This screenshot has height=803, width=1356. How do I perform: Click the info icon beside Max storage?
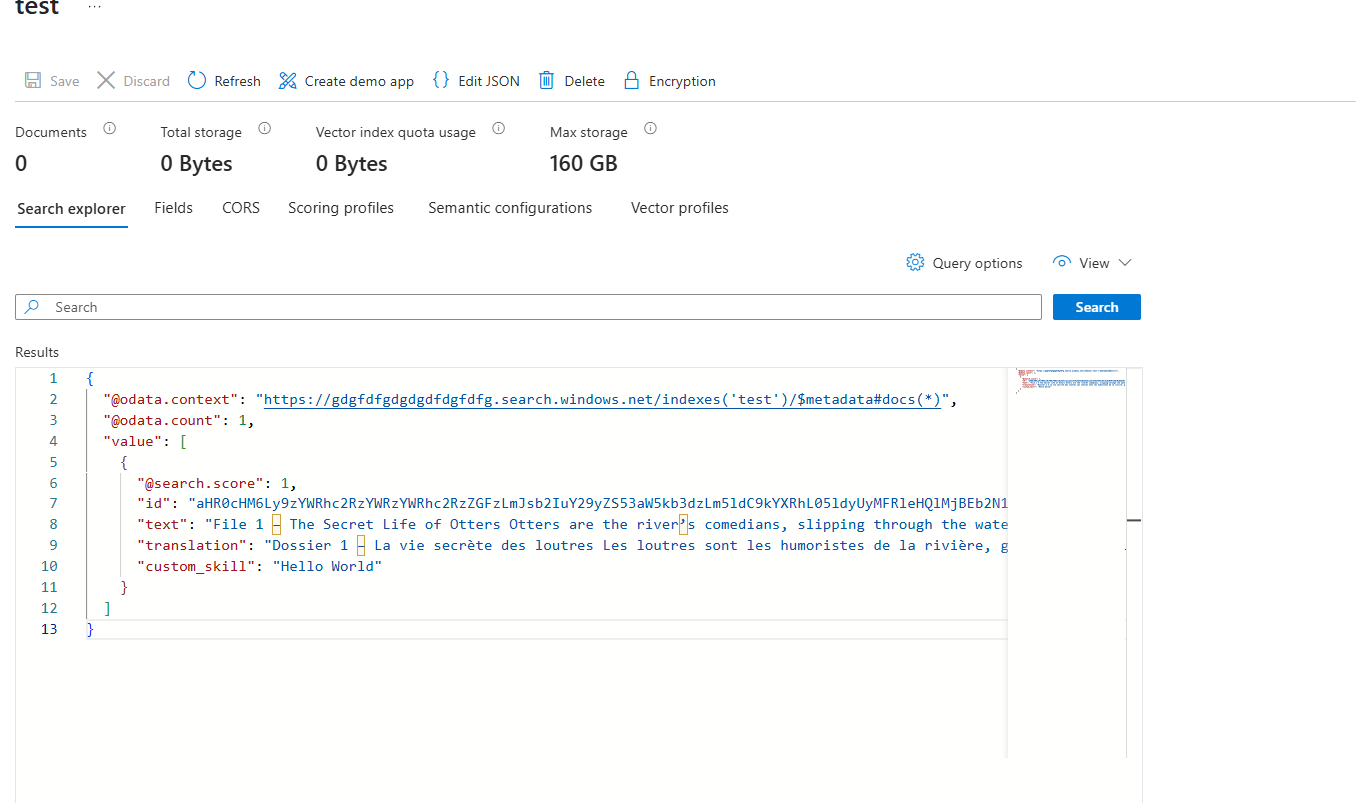pos(650,129)
